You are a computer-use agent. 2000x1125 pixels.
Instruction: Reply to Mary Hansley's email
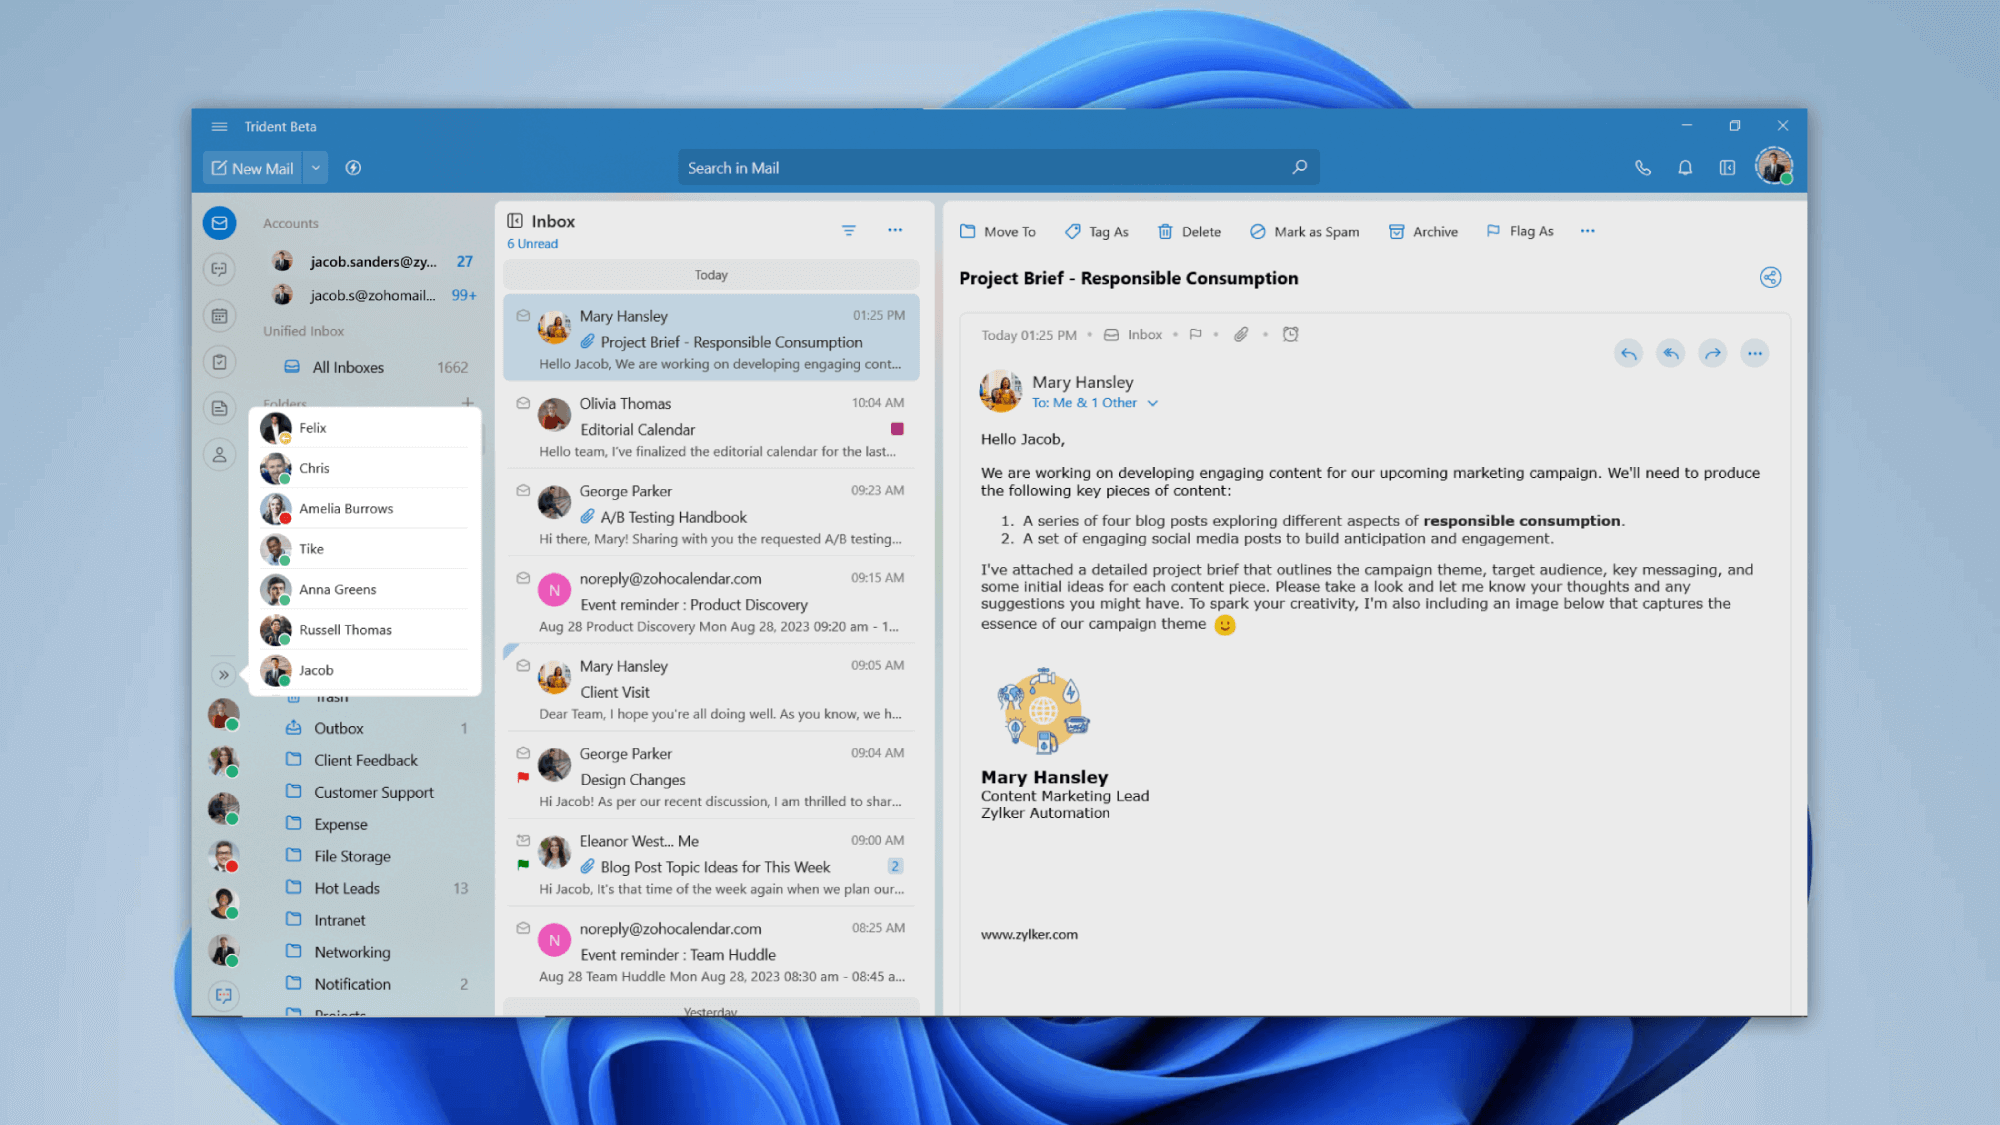(x=1628, y=353)
